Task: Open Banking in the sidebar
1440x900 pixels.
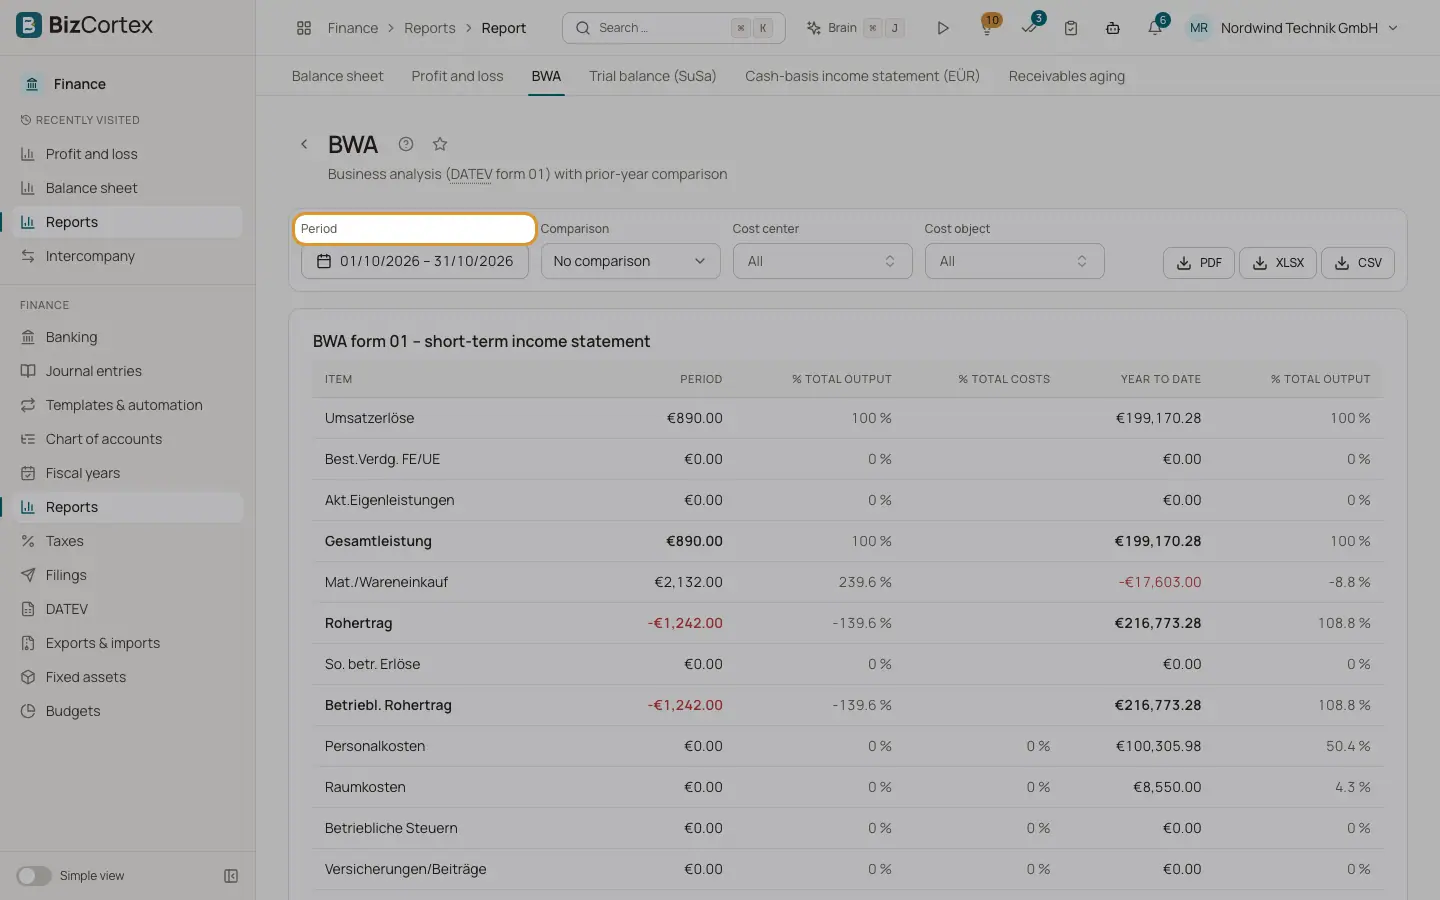Action: (128, 337)
